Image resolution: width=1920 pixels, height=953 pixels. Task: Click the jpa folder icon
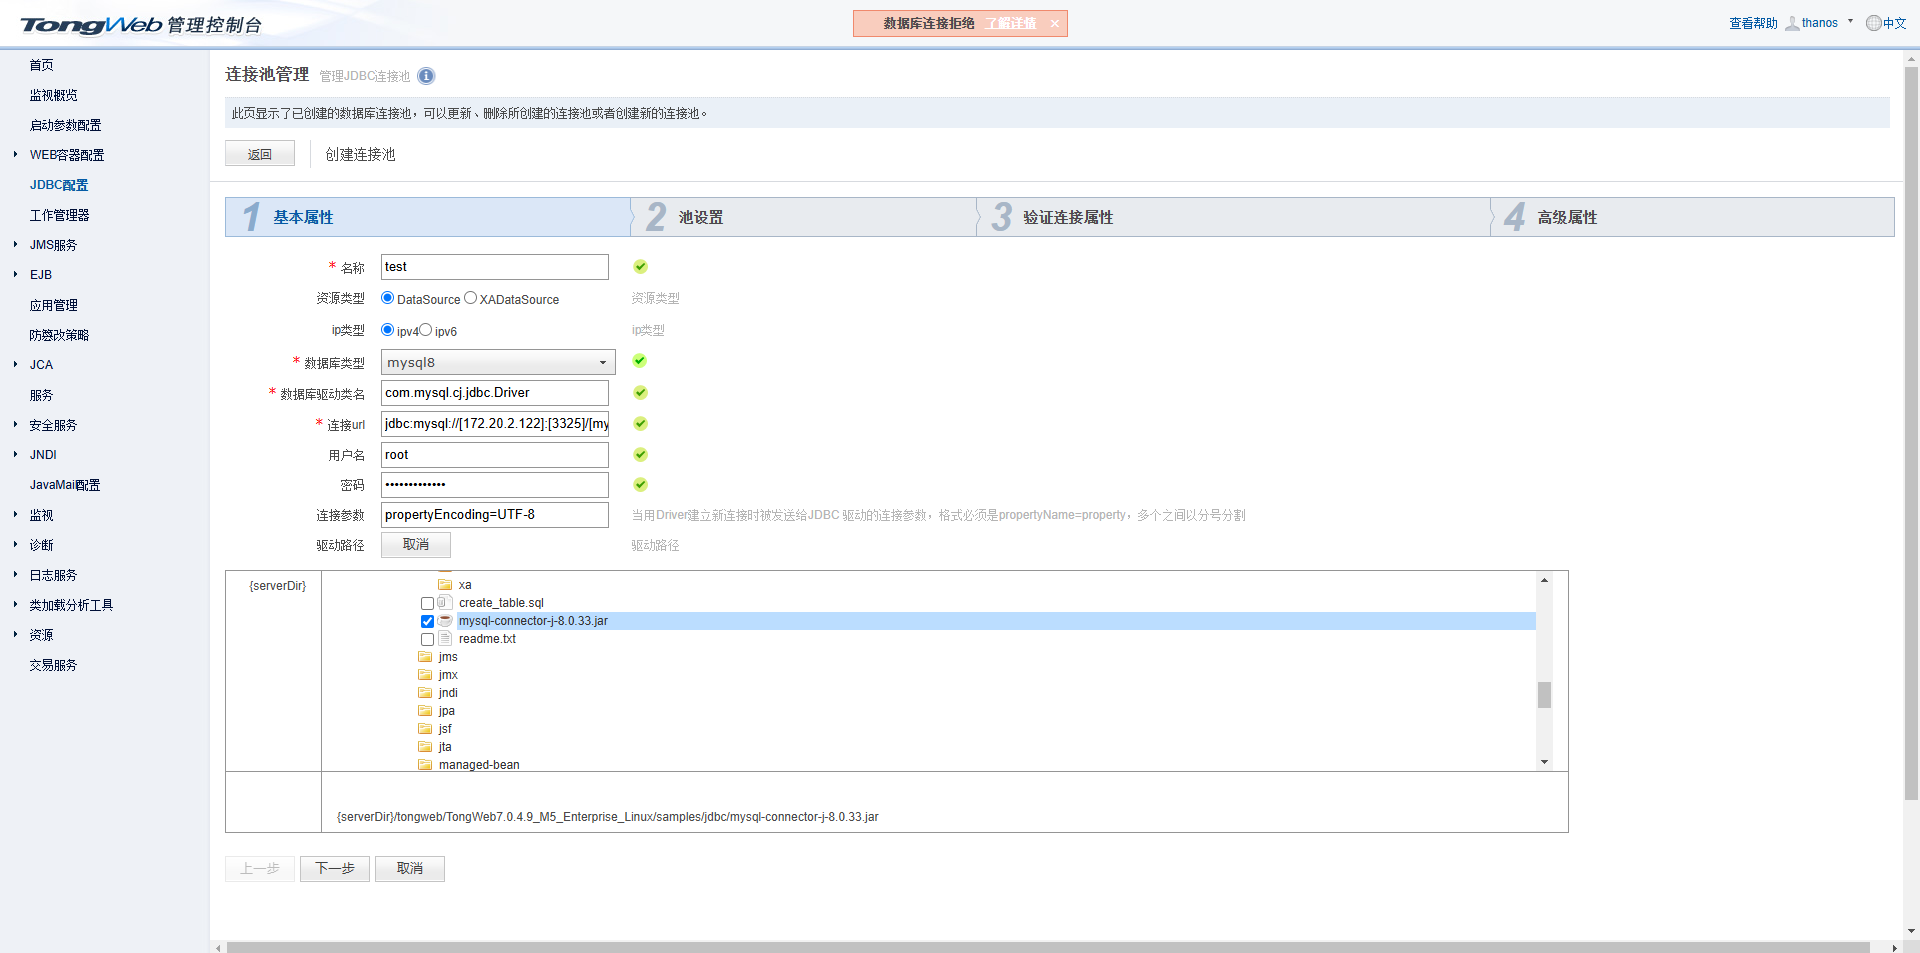coord(425,711)
